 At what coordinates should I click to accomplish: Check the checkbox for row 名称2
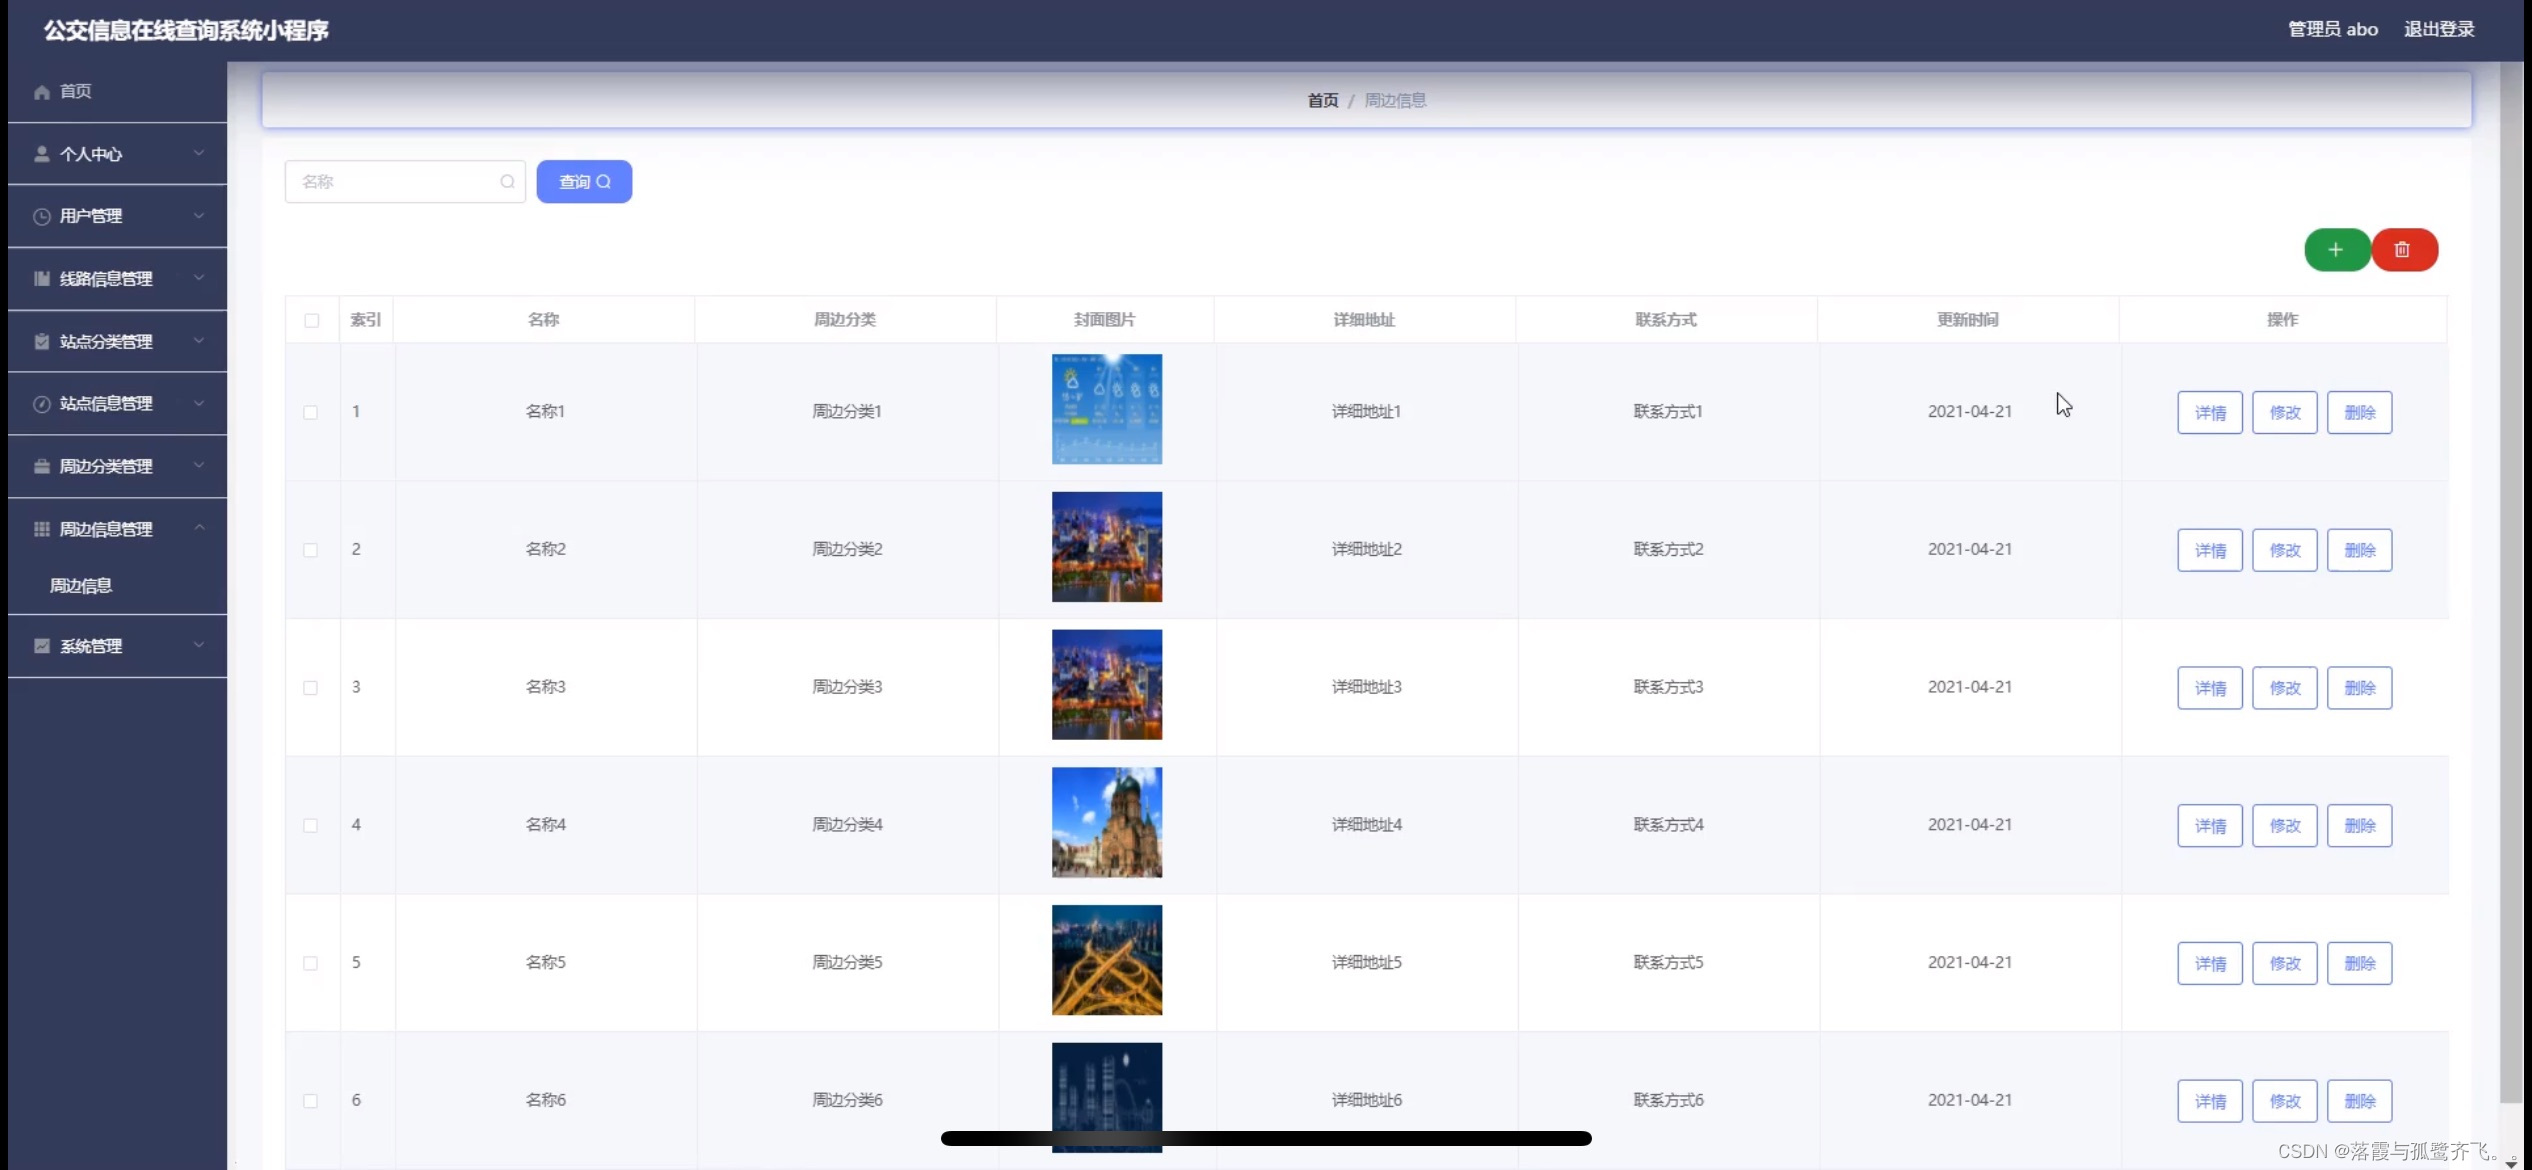pos(311,550)
